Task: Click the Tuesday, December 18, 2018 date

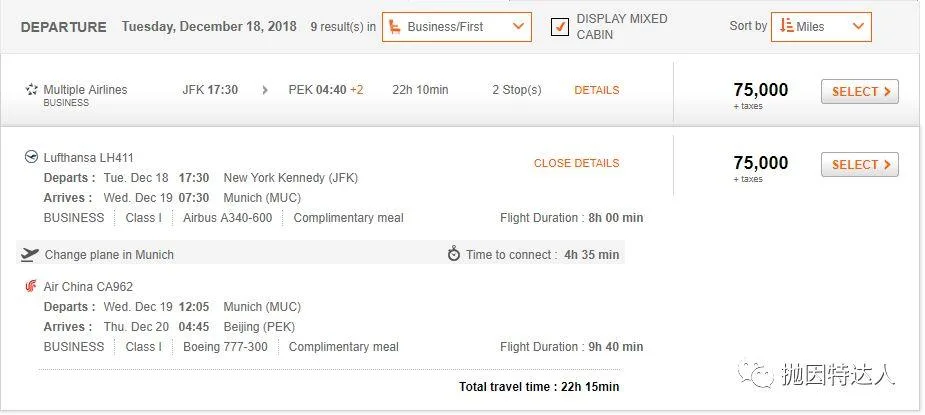Action: [209, 27]
